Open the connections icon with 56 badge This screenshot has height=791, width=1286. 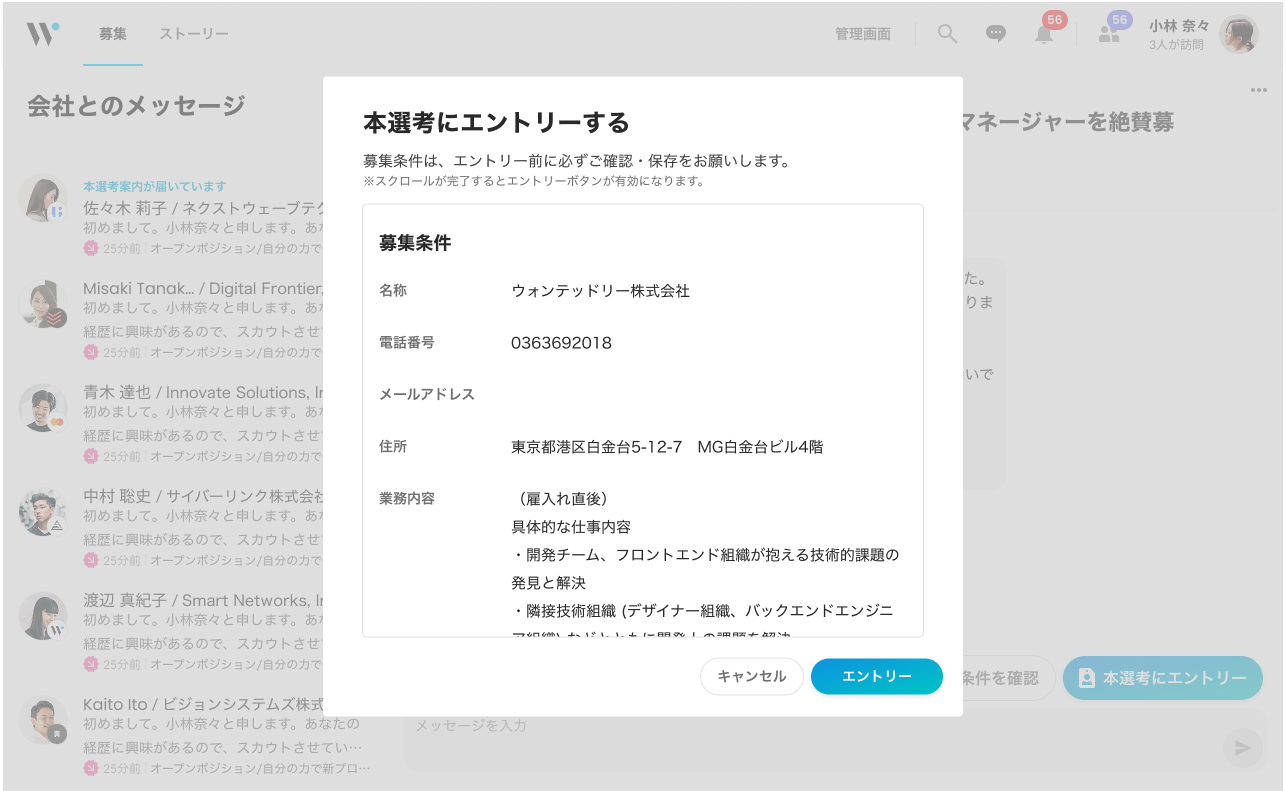pos(1108,36)
